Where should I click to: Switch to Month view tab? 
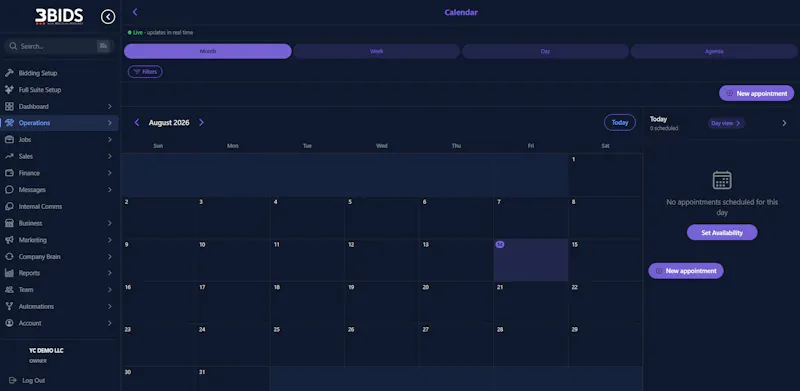(208, 52)
